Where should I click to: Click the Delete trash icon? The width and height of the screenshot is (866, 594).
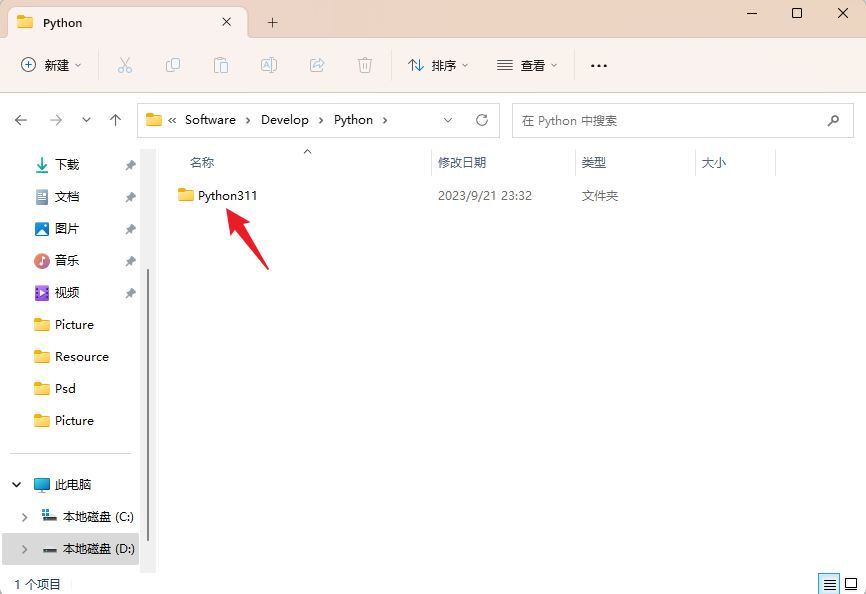[364, 64]
